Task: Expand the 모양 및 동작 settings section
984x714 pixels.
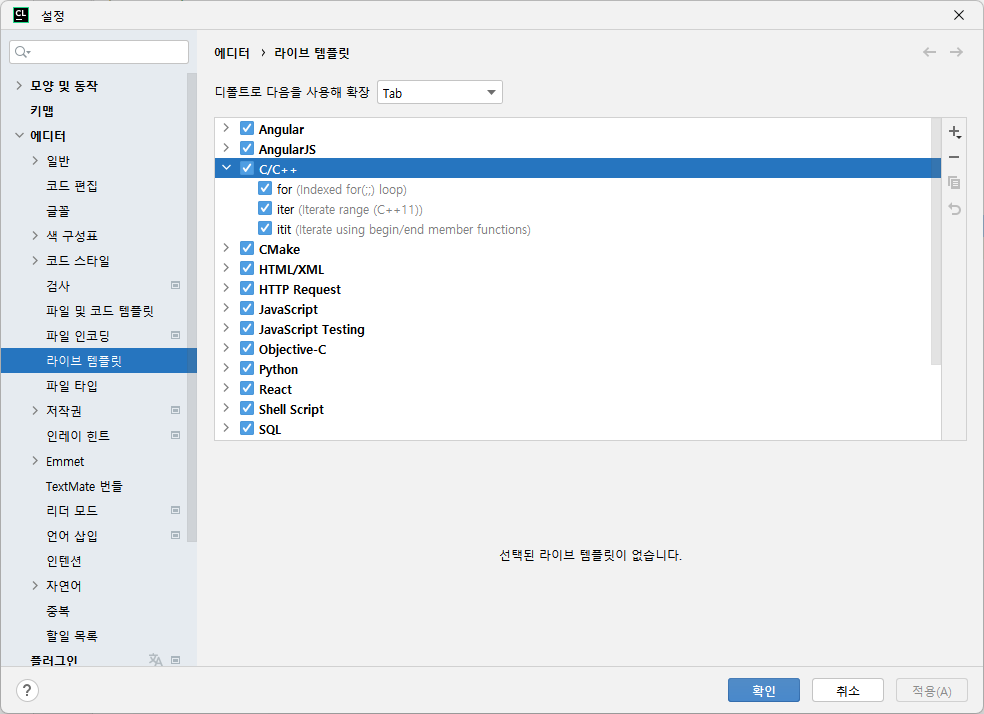Action: pyautogui.click(x=19, y=85)
